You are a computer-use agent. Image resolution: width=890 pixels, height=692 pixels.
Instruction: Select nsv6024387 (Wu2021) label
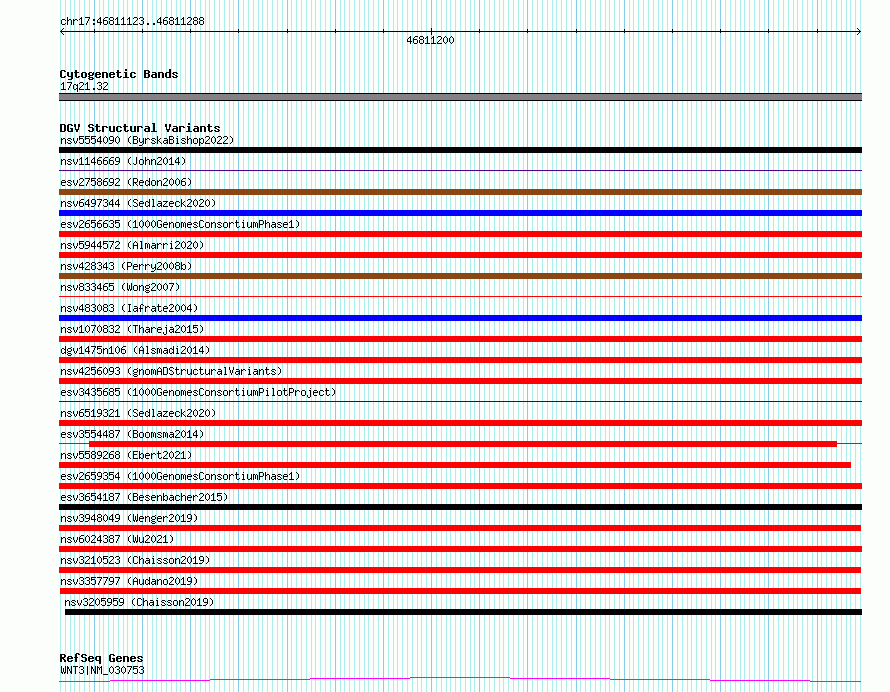(x=117, y=539)
